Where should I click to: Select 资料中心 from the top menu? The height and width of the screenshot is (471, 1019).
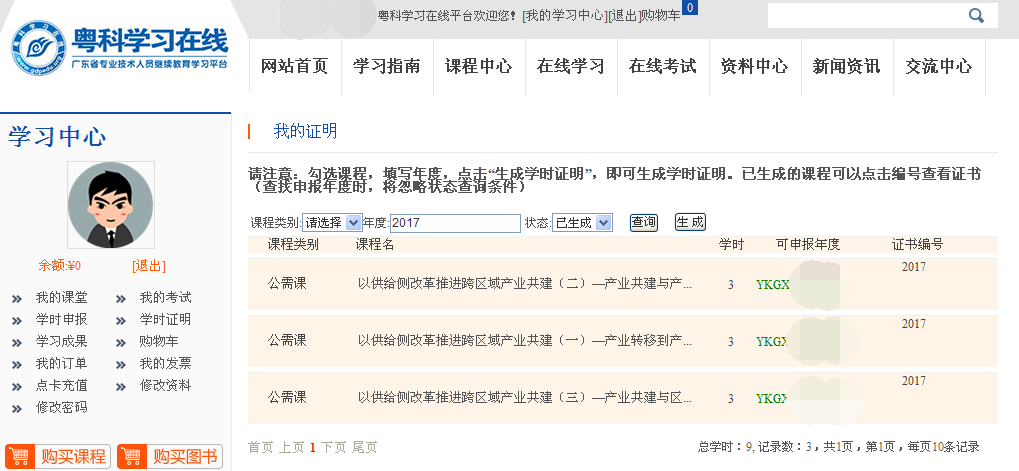tap(754, 67)
